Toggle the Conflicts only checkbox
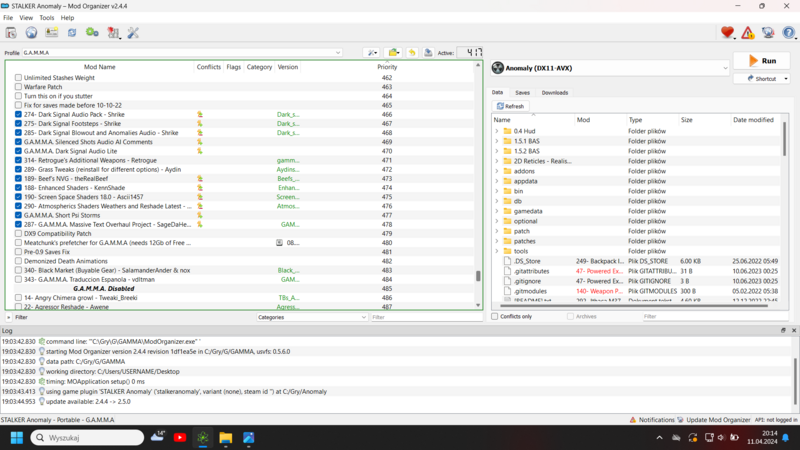The height and width of the screenshot is (450, 800). pyautogui.click(x=495, y=317)
